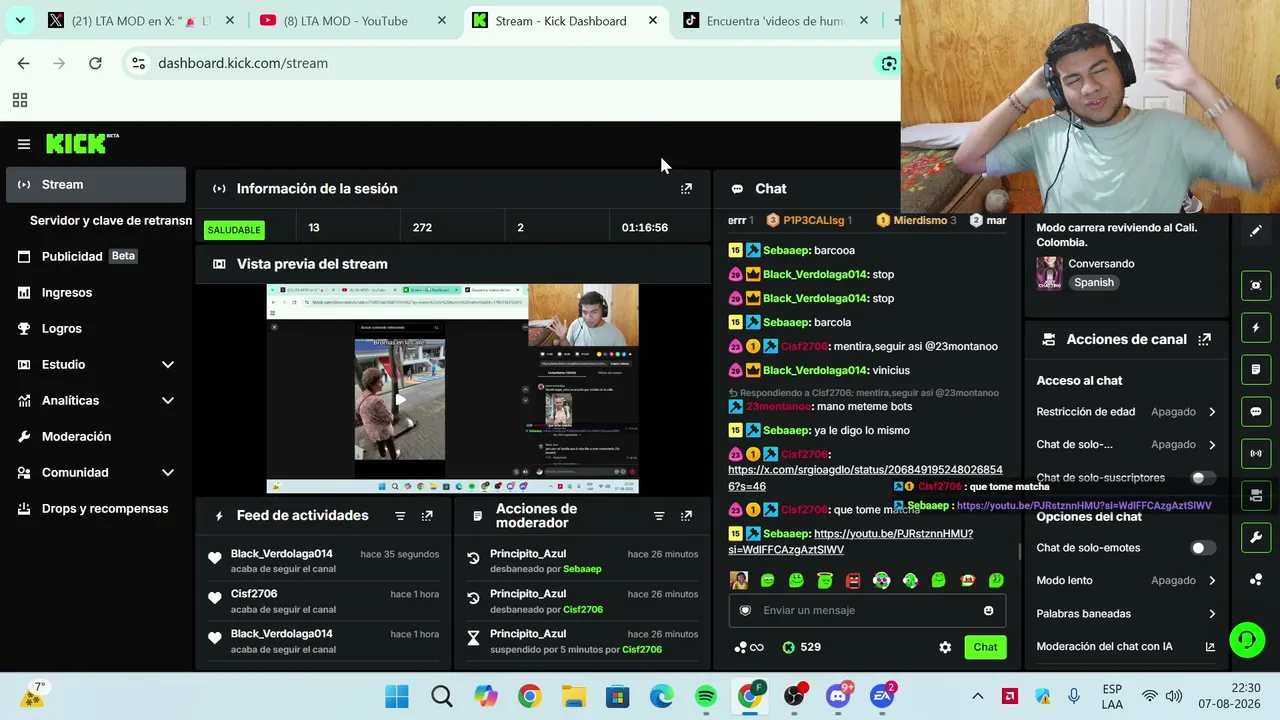The height and width of the screenshot is (720, 1280).
Task: Toggle Chat de solo-suscriptores switch
Action: click(x=1203, y=478)
